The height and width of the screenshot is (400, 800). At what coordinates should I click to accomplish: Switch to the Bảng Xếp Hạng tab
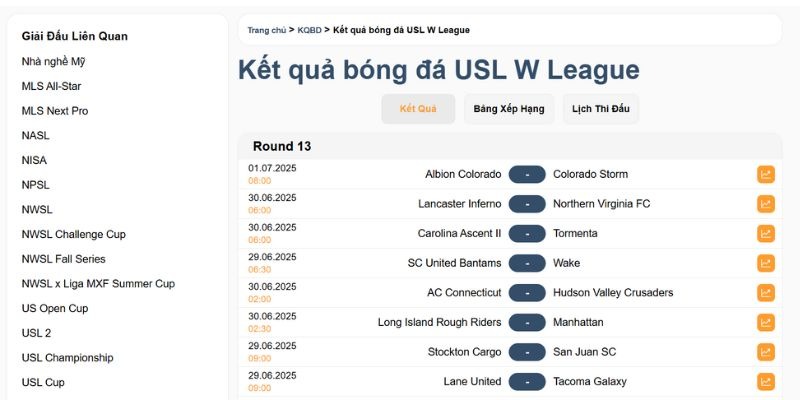click(x=509, y=109)
